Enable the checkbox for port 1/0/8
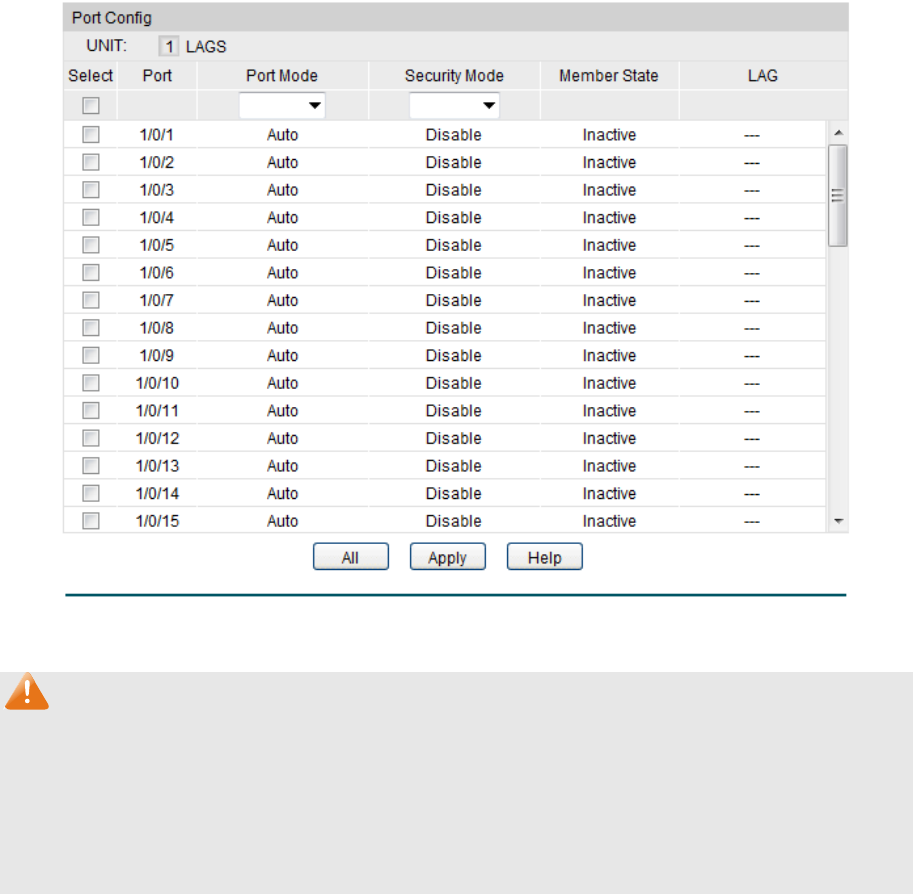The height and width of the screenshot is (894, 913). point(91,328)
